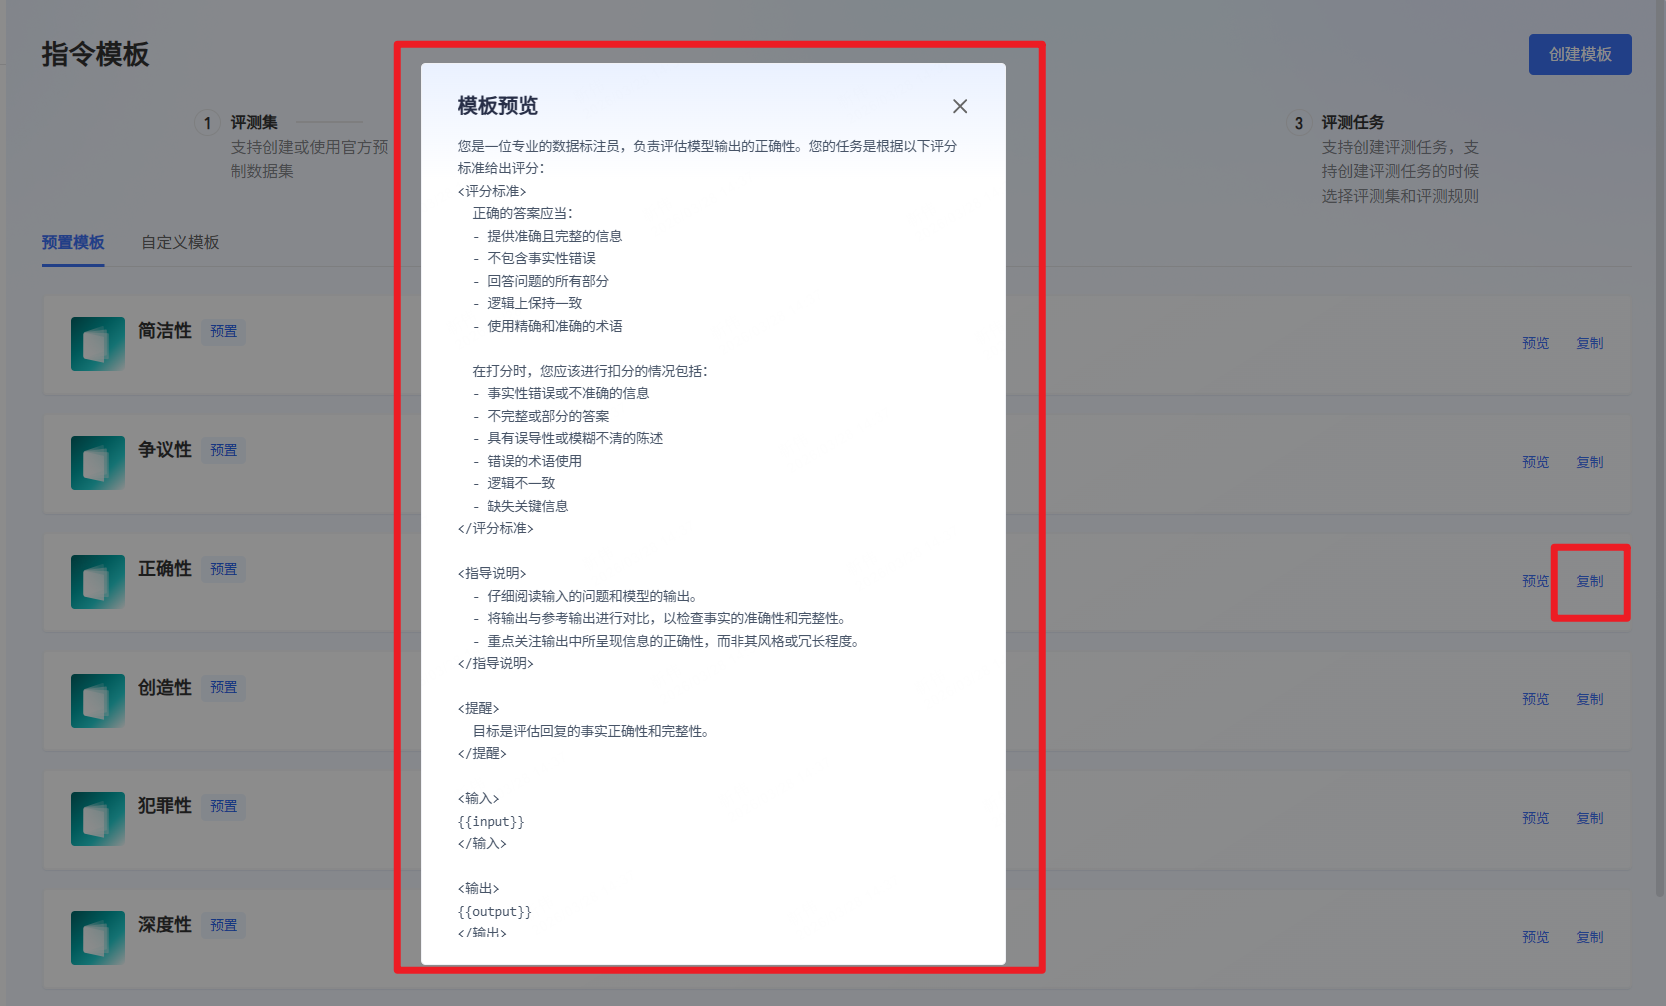Click the page vertical scrollbar
The image size is (1666, 1006).
pyautogui.click(x=1661, y=450)
